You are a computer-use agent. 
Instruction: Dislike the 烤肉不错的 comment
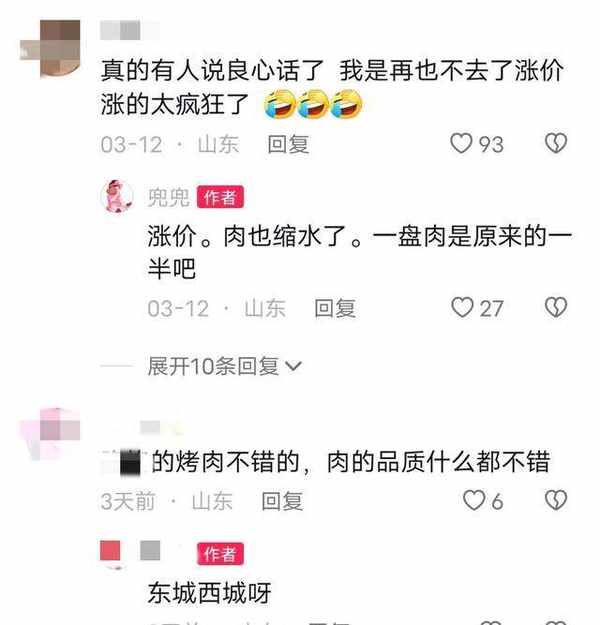coord(556,500)
